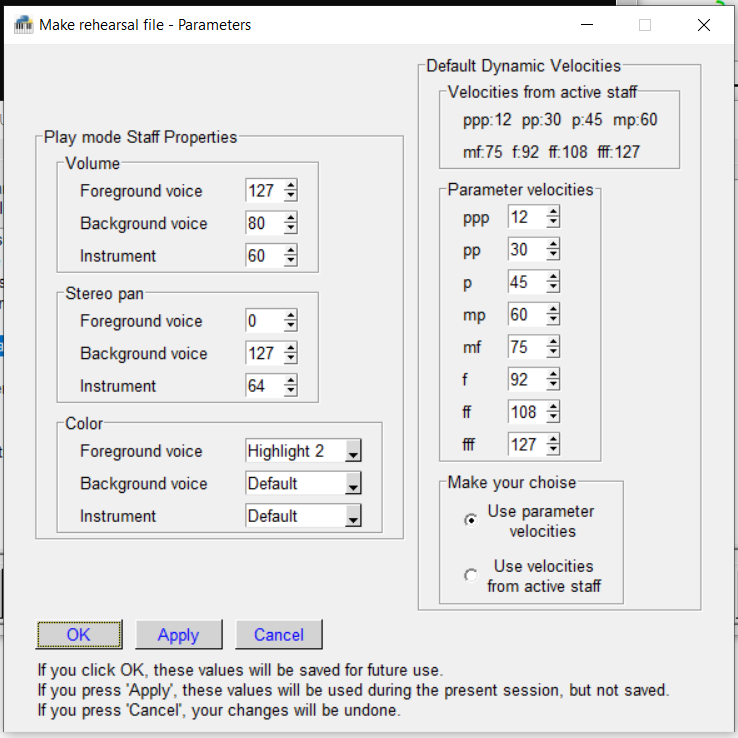
Task: Increase p parameter velocity
Action: point(554,276)
